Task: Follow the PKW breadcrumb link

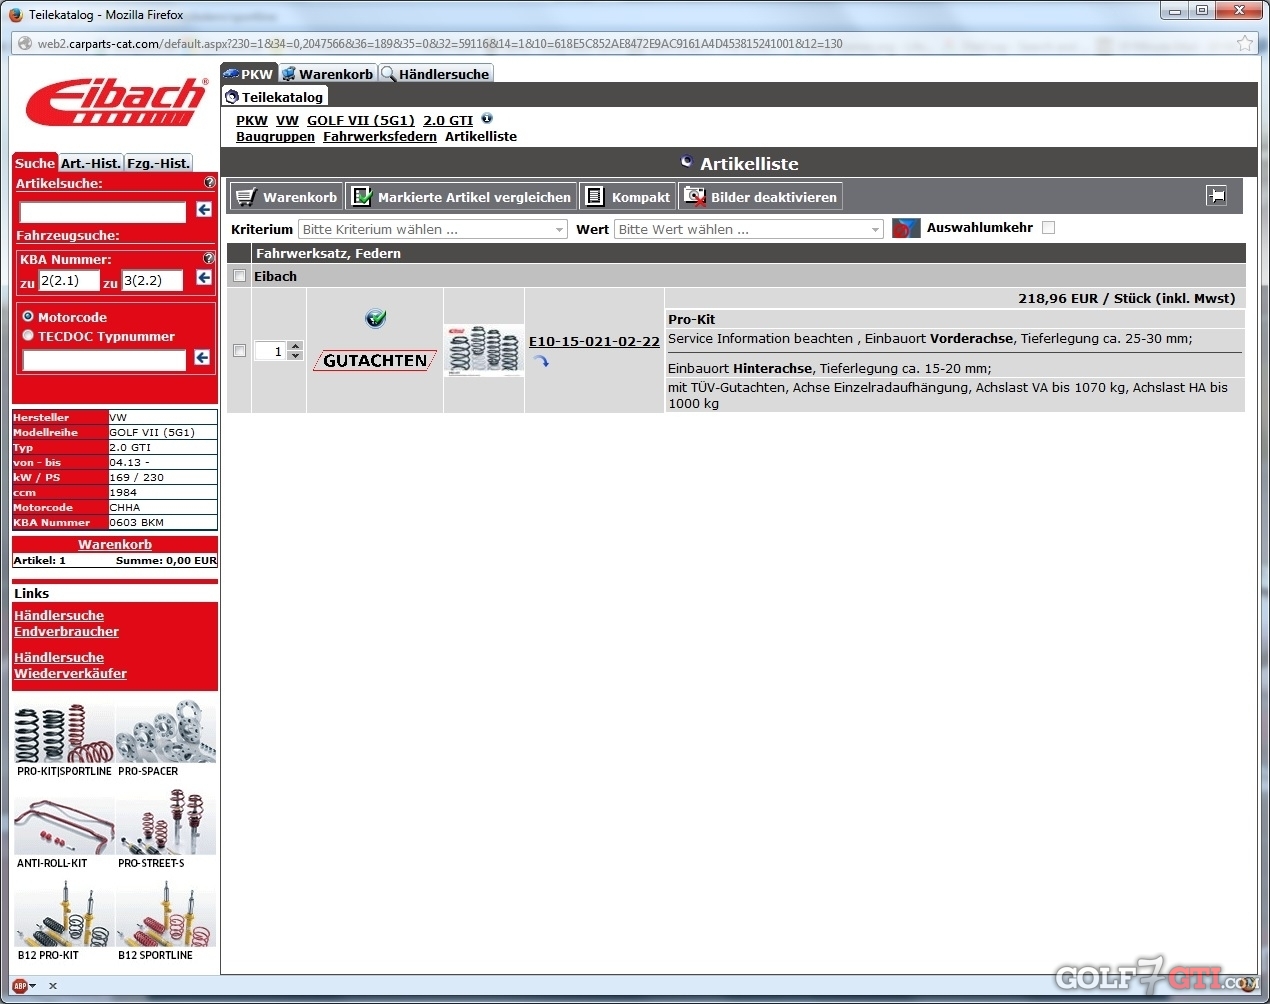Action: pos(252,120)
